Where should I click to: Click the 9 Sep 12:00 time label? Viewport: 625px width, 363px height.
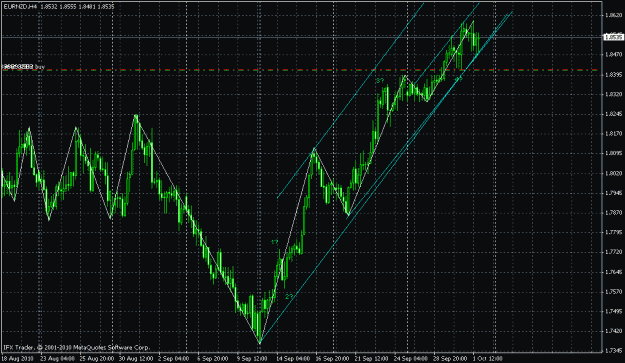tap(253, 358)
